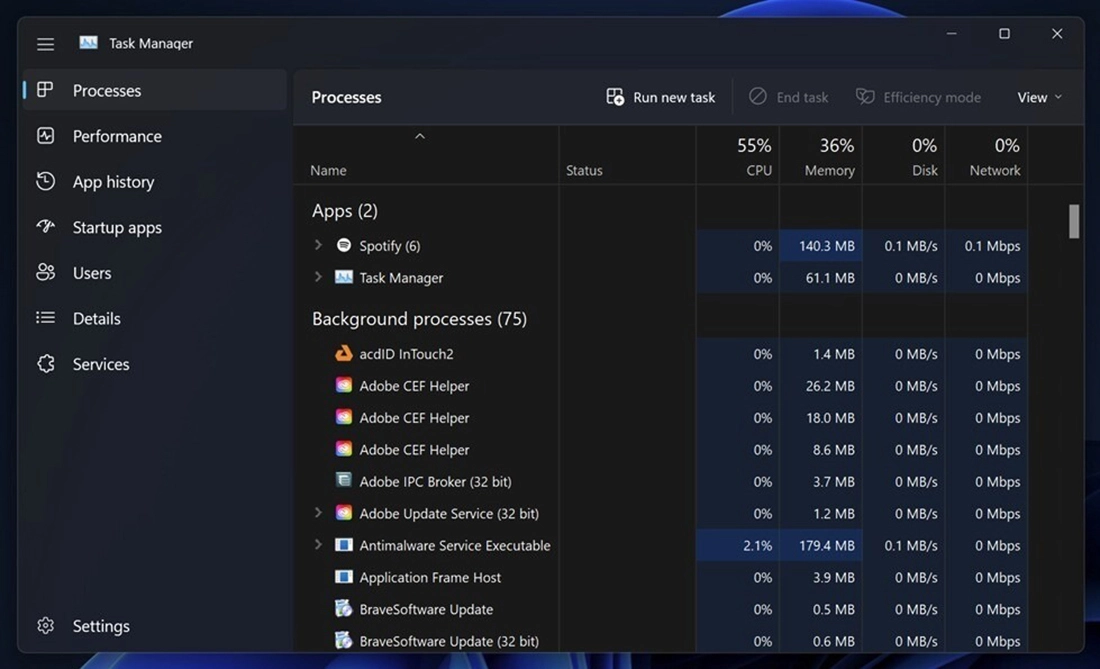The width and height of the screenshot is (1100, 669).
Task: Expand the Spotify (6) process group
Action: [318, 245]
